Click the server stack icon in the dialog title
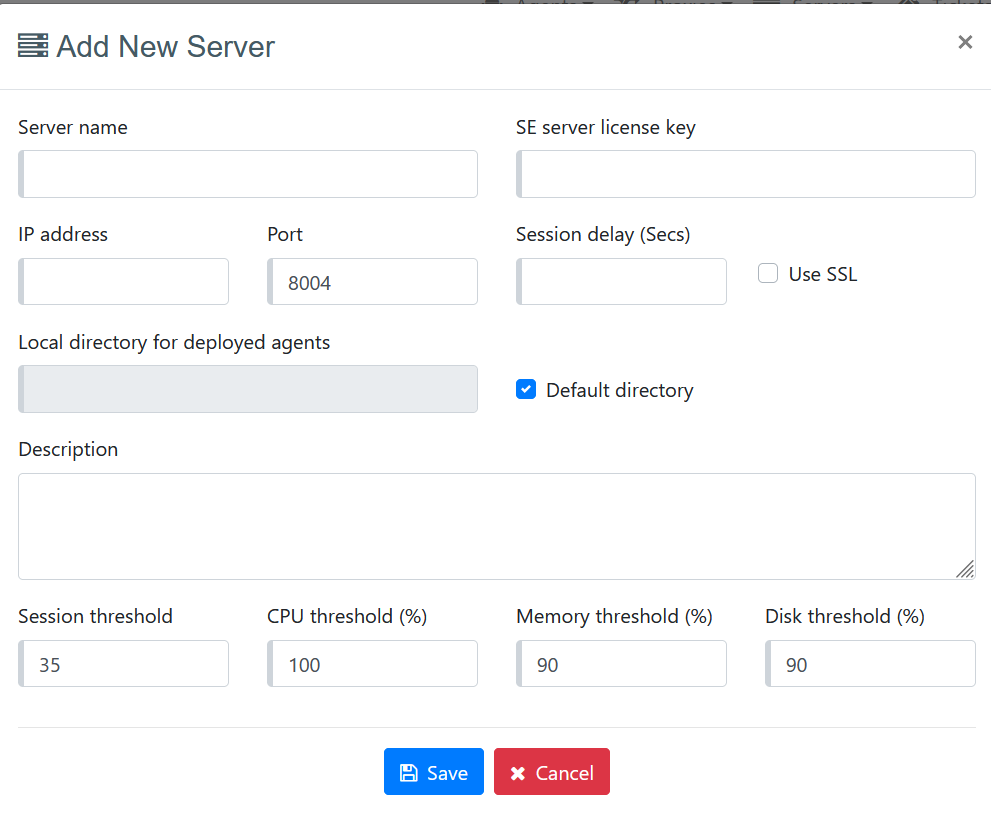 pos(33,46)
